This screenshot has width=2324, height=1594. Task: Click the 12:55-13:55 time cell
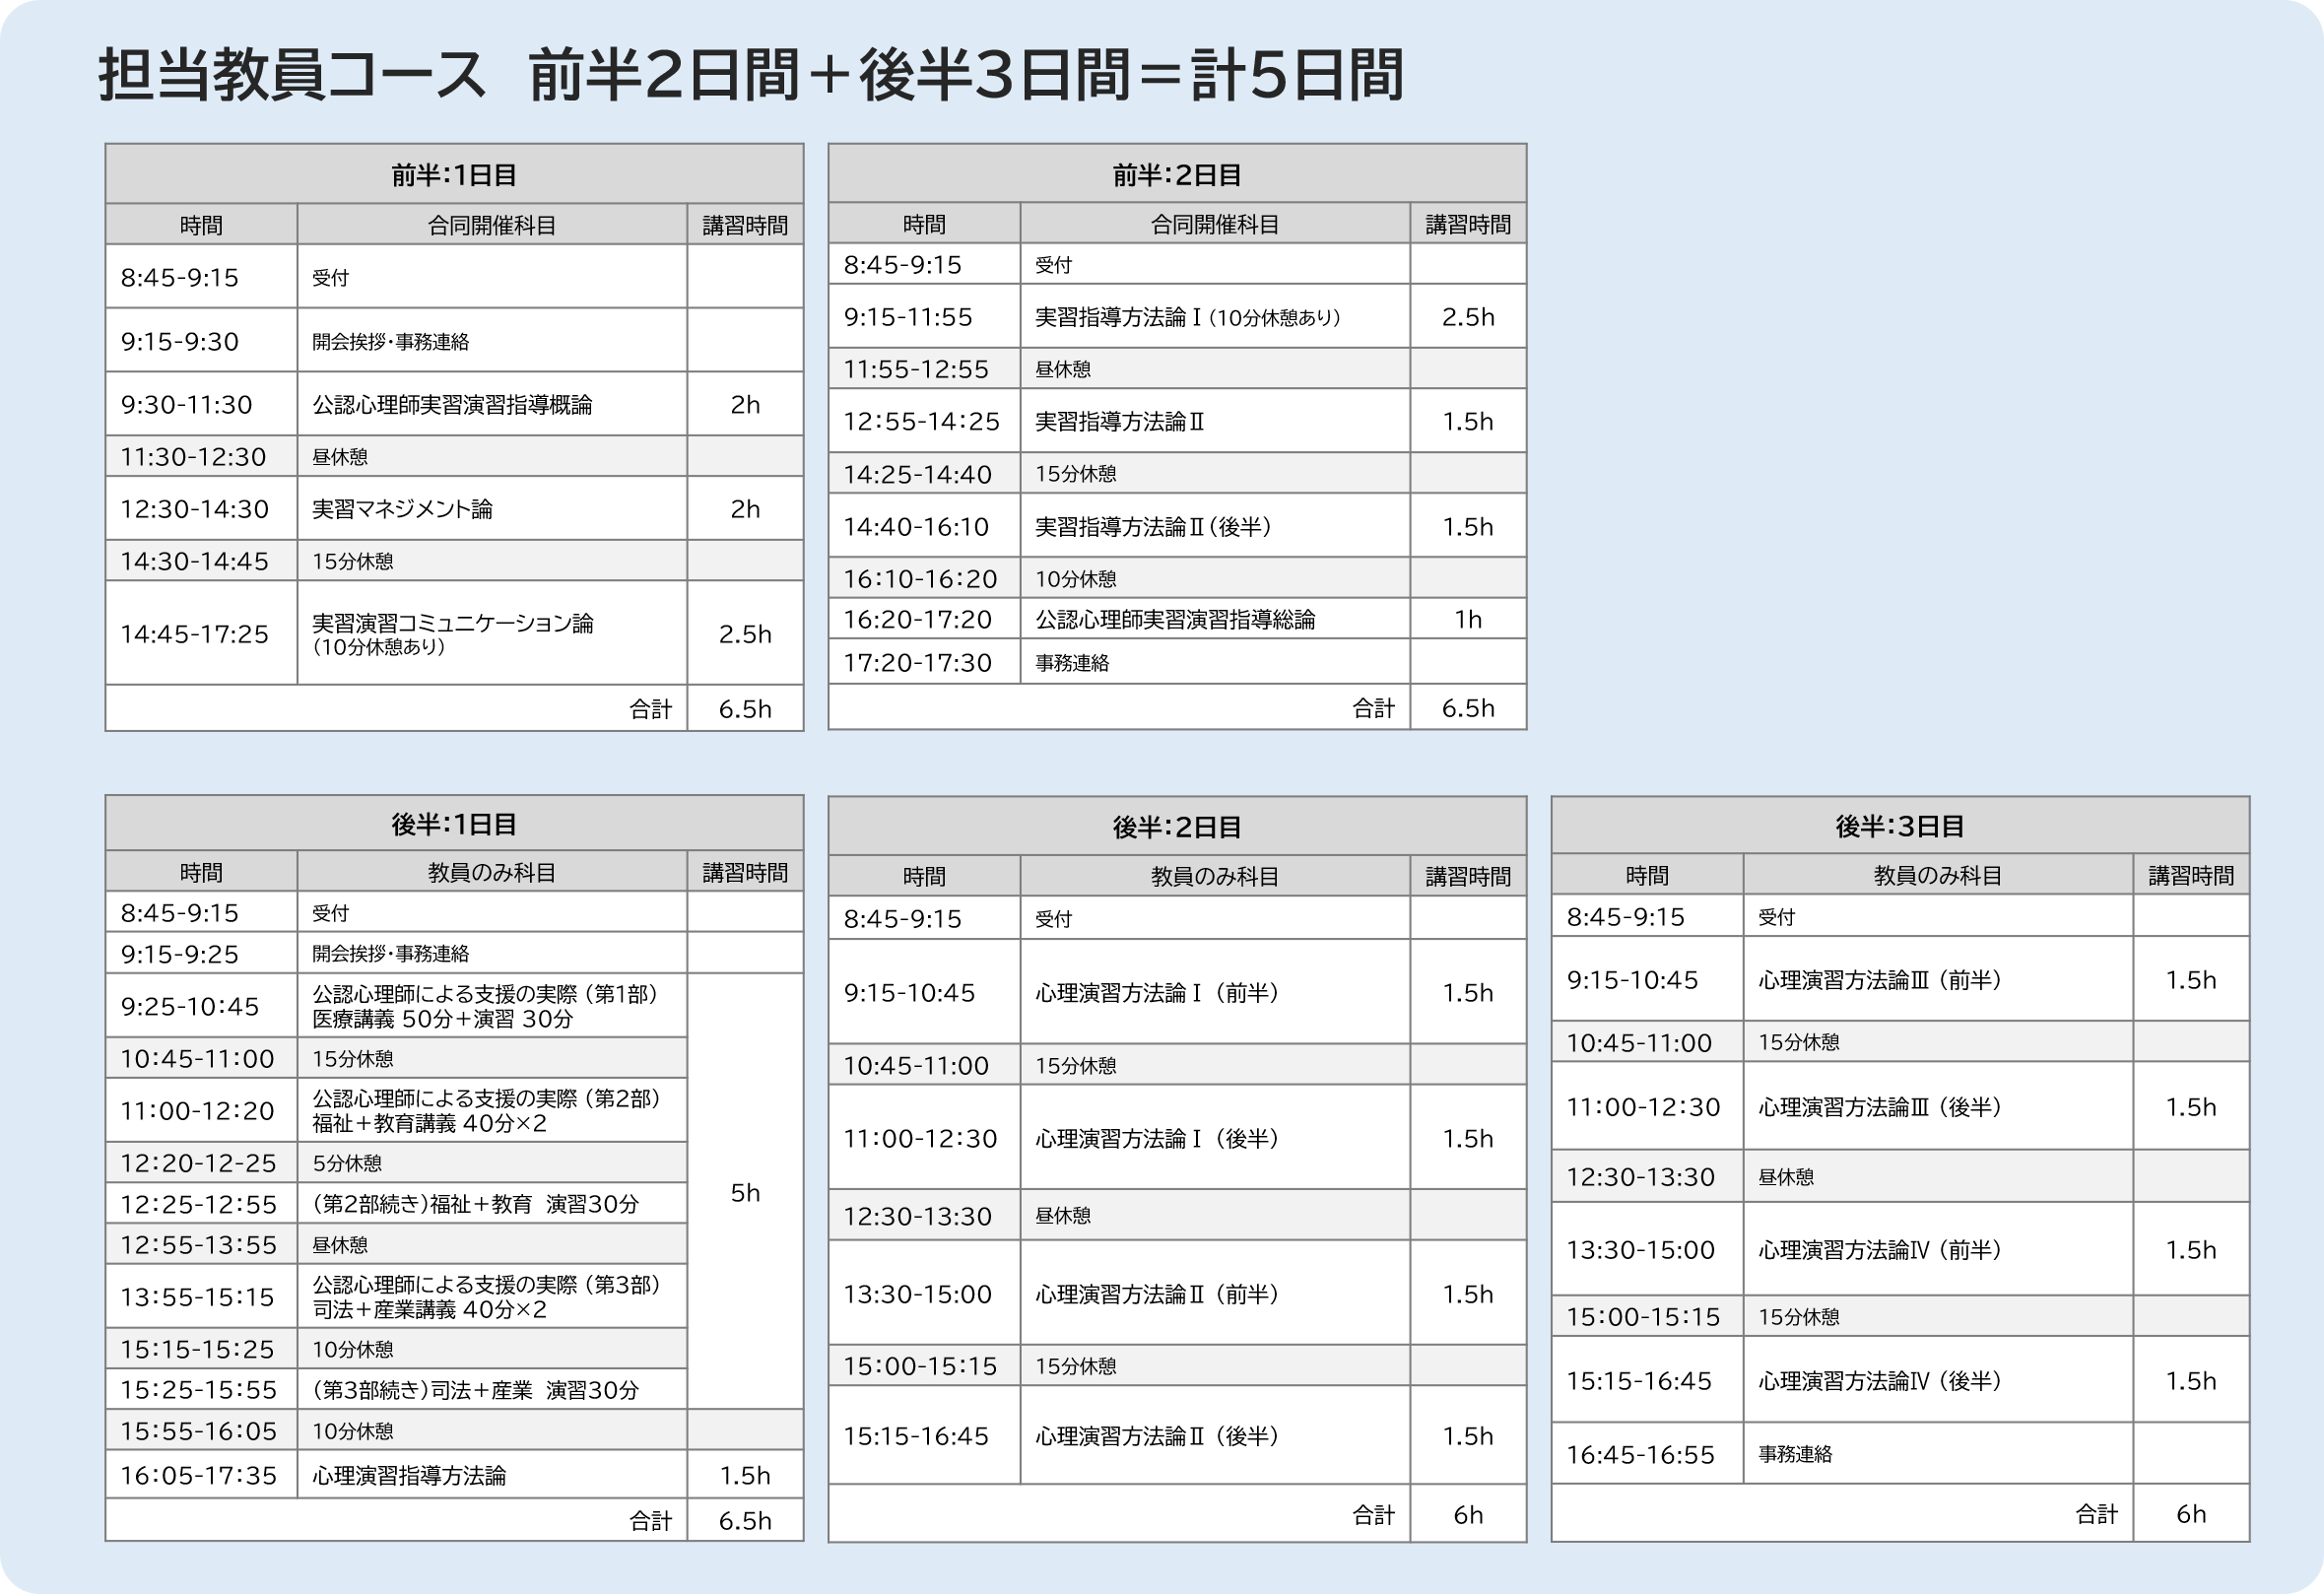pyautogui.click(x=201, y=1244)
